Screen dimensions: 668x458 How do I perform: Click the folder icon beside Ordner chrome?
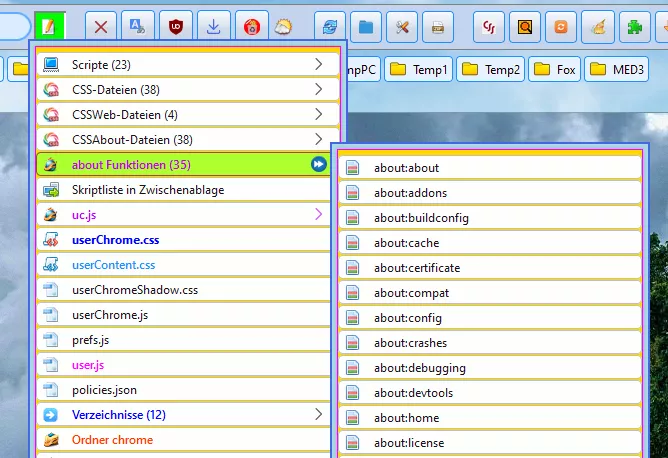click(51, 439)
